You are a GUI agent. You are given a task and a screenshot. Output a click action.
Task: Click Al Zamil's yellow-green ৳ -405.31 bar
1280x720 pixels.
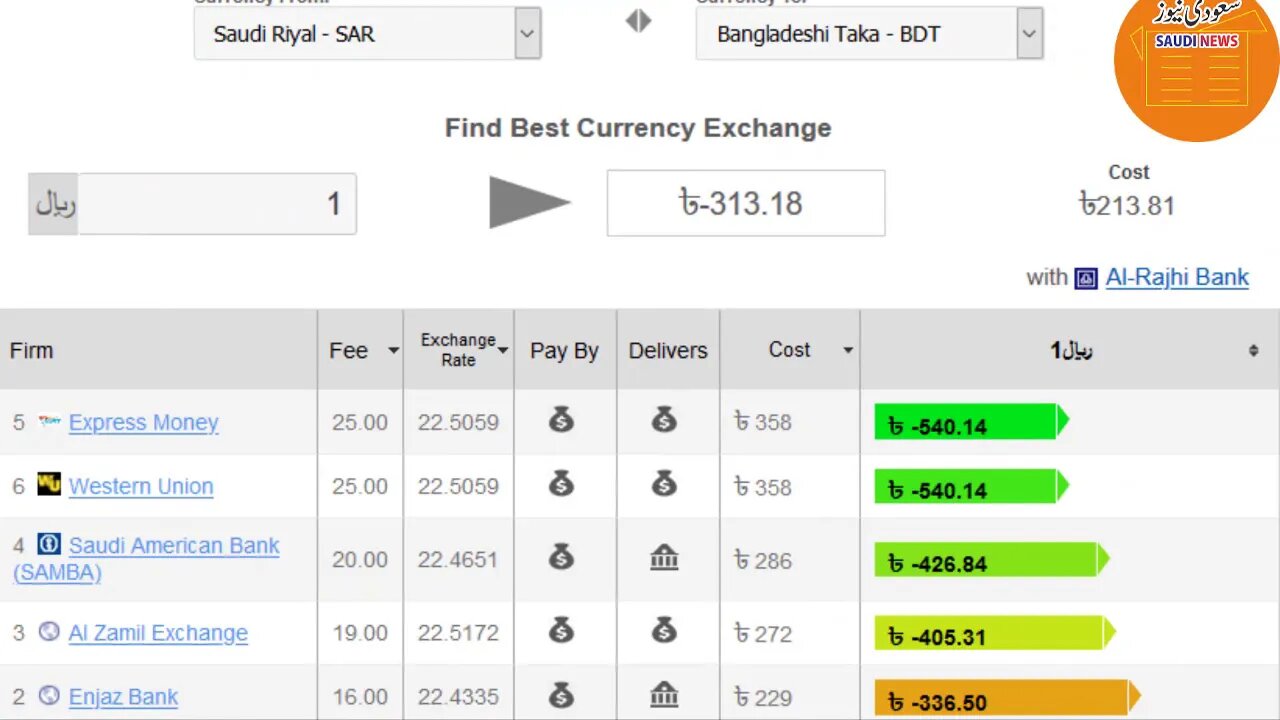click(x=995, y=633)
